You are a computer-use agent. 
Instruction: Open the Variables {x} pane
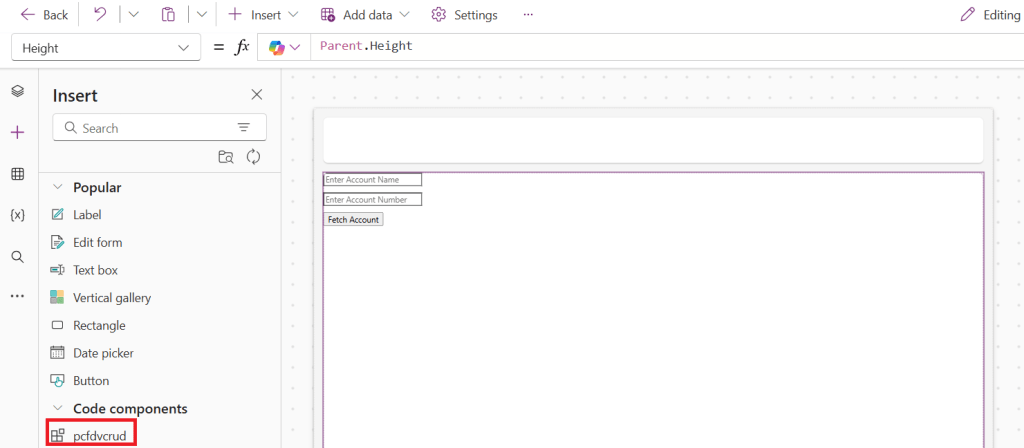pyautogui.click(x=17, y=215)
